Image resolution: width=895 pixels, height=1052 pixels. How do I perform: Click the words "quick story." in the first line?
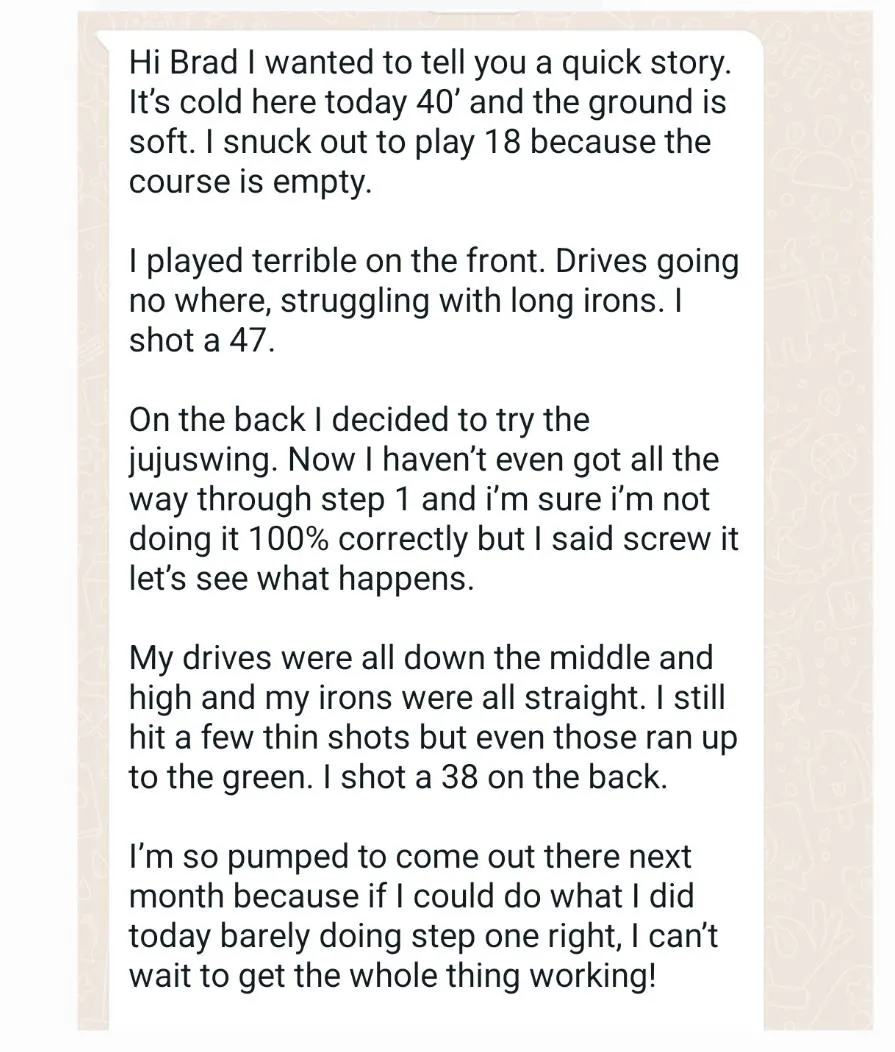[x=645, y=64]
